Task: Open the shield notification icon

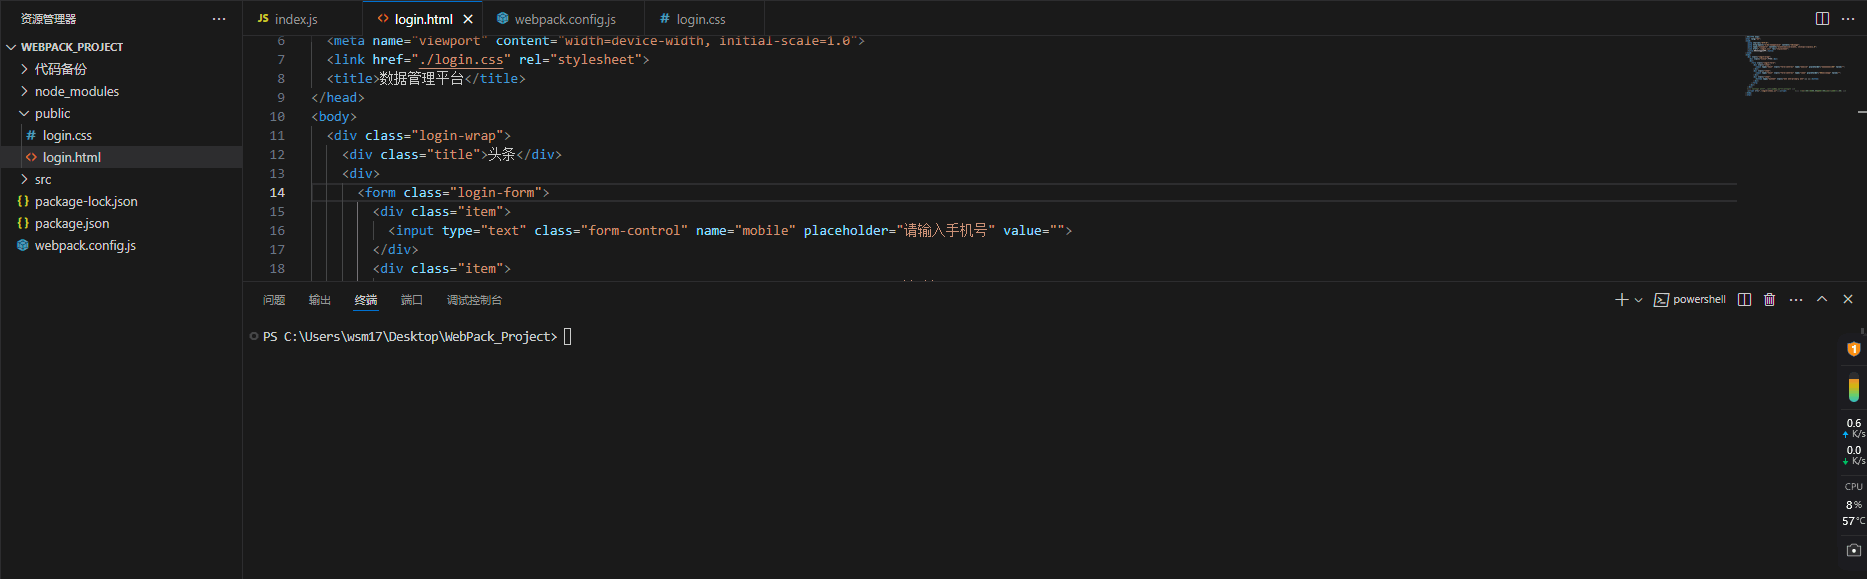Action: click(x=1853, y=349)
